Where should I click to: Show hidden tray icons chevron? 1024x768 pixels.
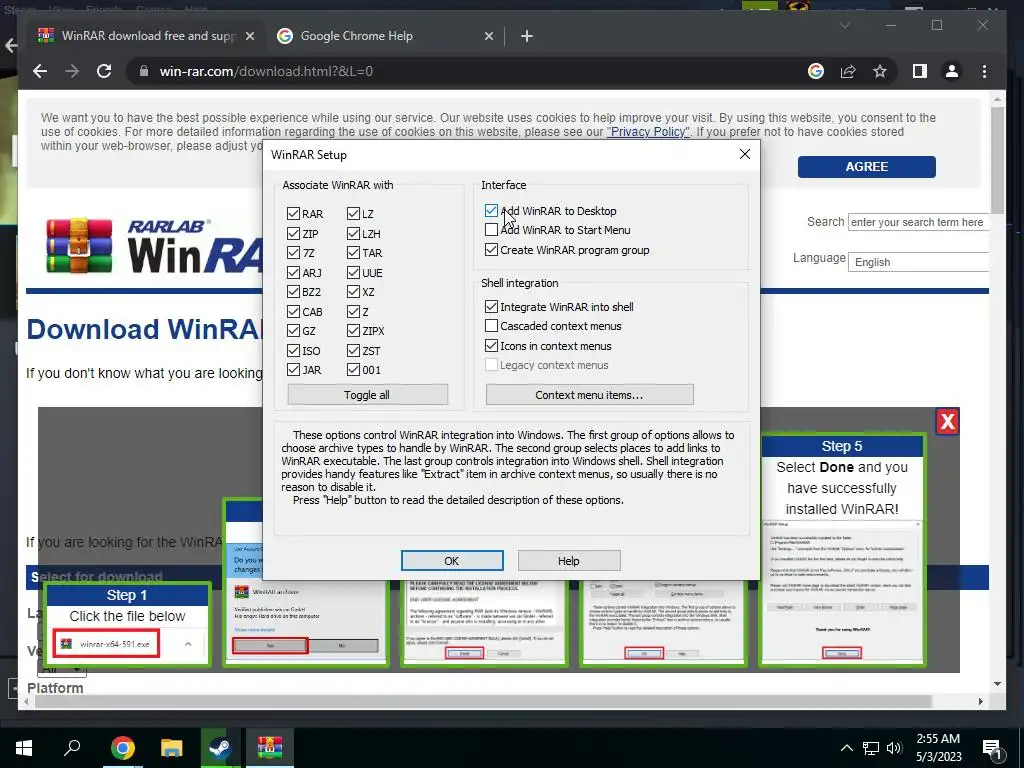click(x=846, y=748)
